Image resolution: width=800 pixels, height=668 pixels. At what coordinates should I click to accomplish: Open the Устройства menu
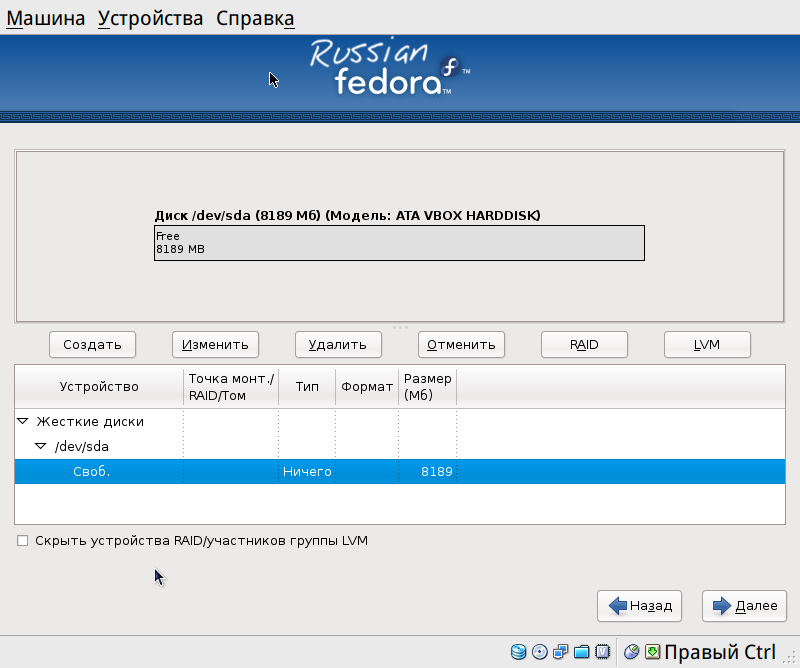(151, 18)
